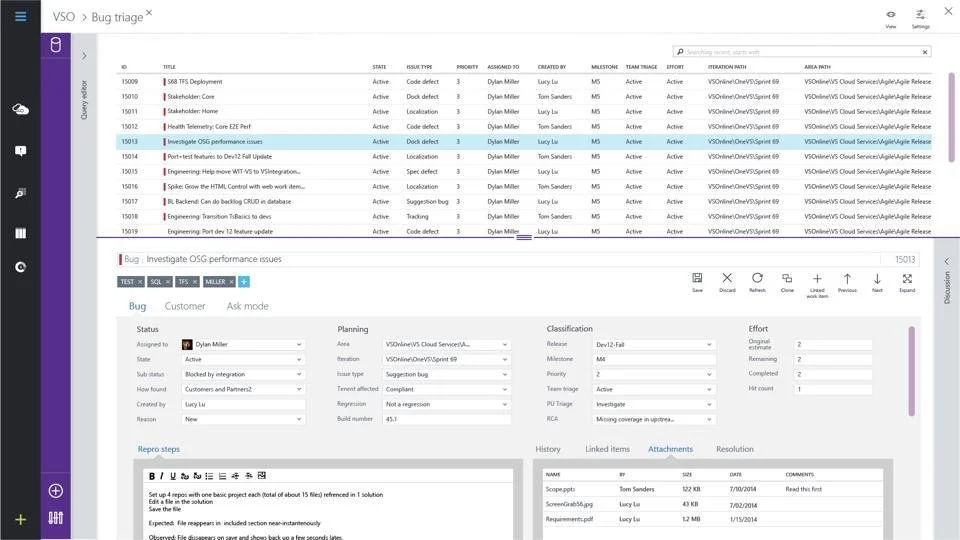Close the Bug triage tab
960x540 pixels.
pos(149,12)
